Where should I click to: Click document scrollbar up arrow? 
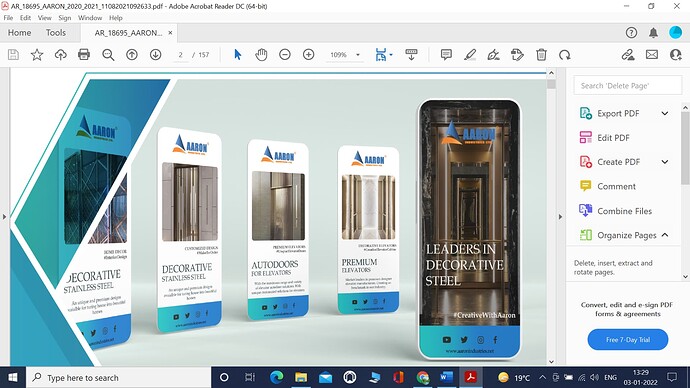551,72
